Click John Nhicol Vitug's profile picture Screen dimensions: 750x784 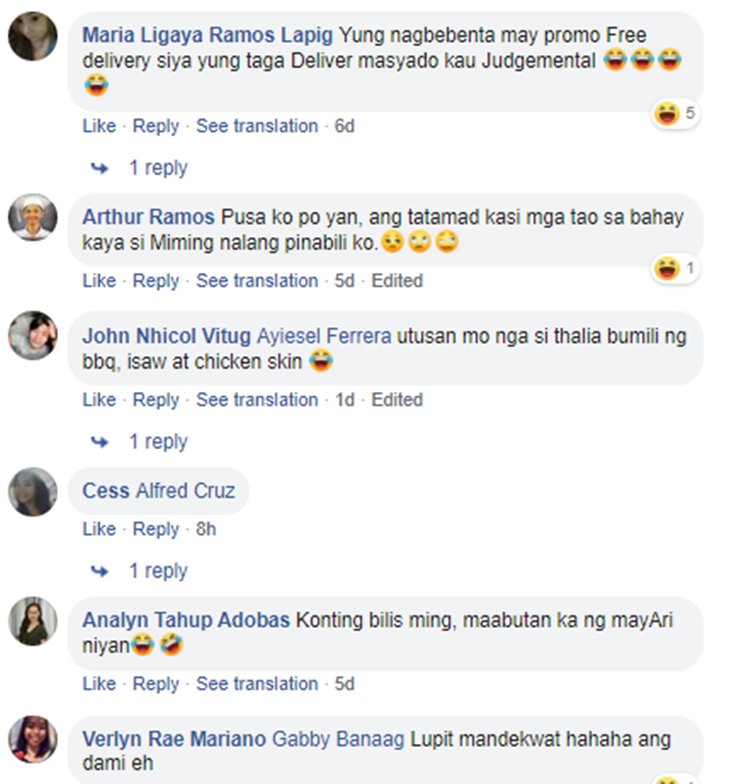point(33,336)
